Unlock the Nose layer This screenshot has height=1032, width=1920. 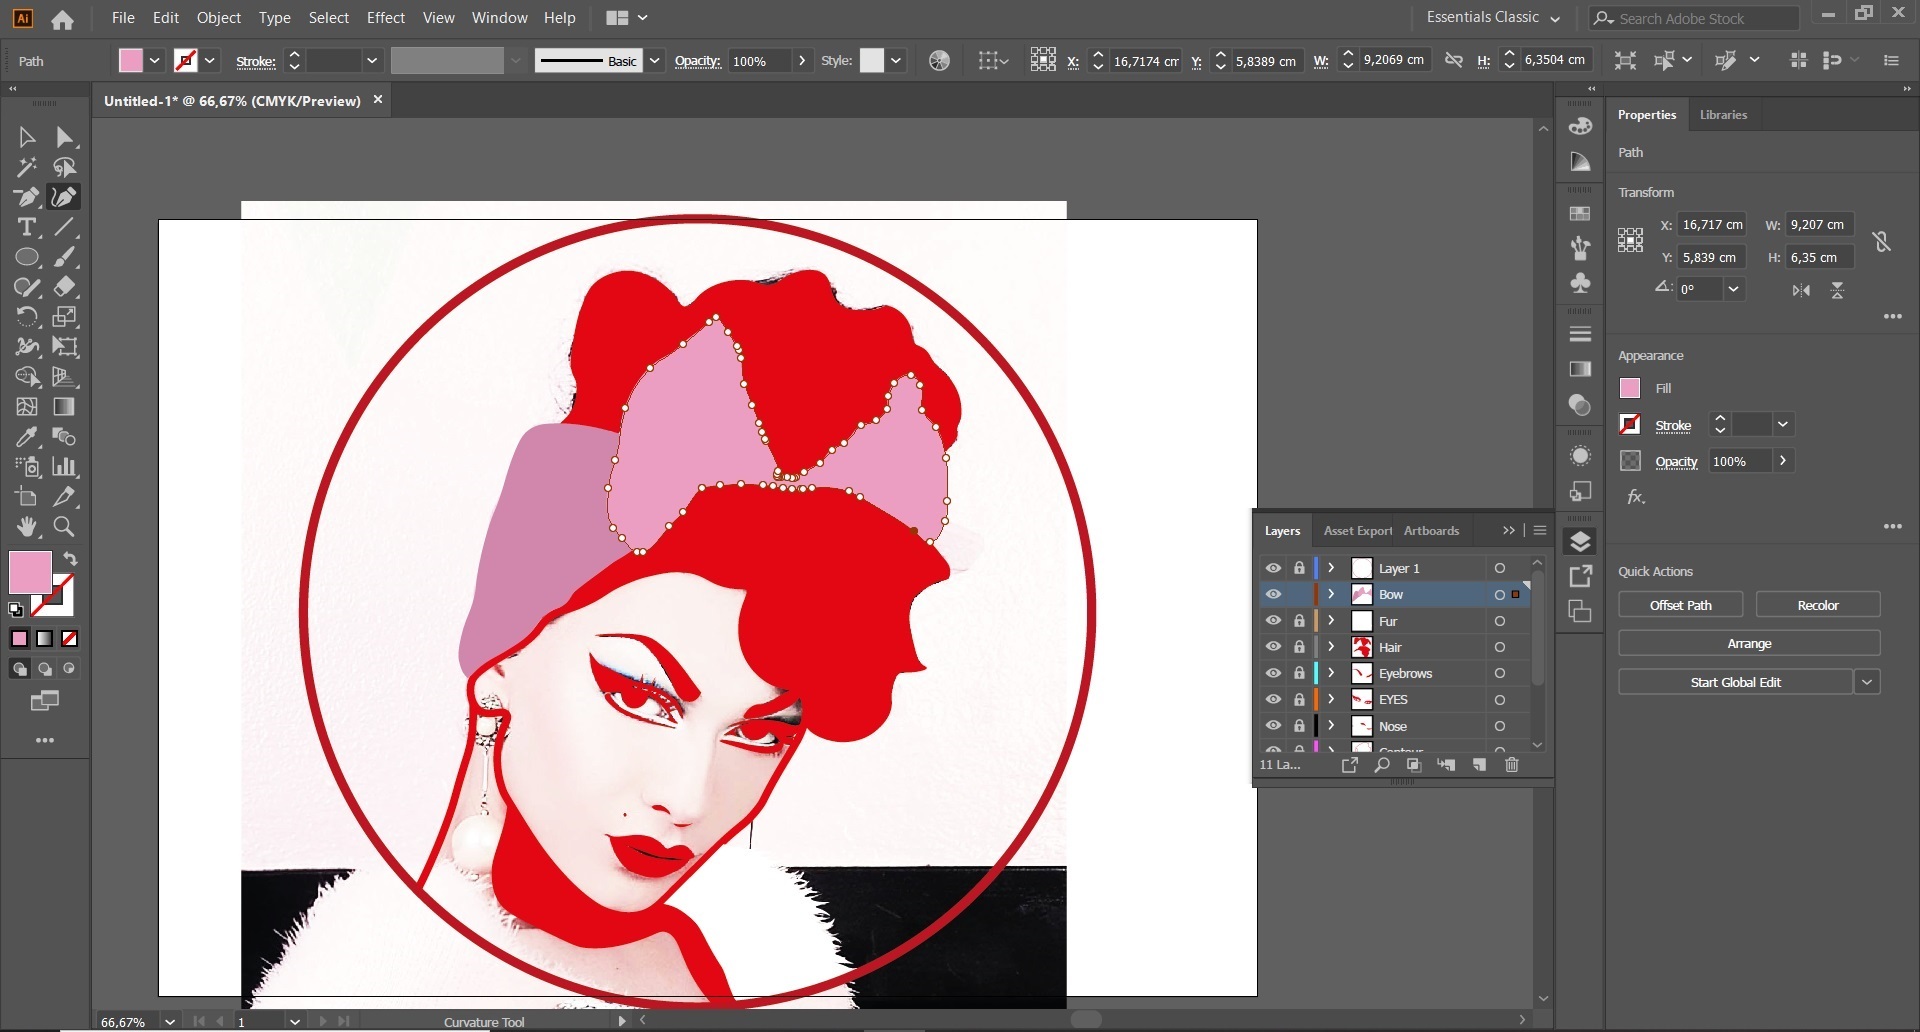1299,726
